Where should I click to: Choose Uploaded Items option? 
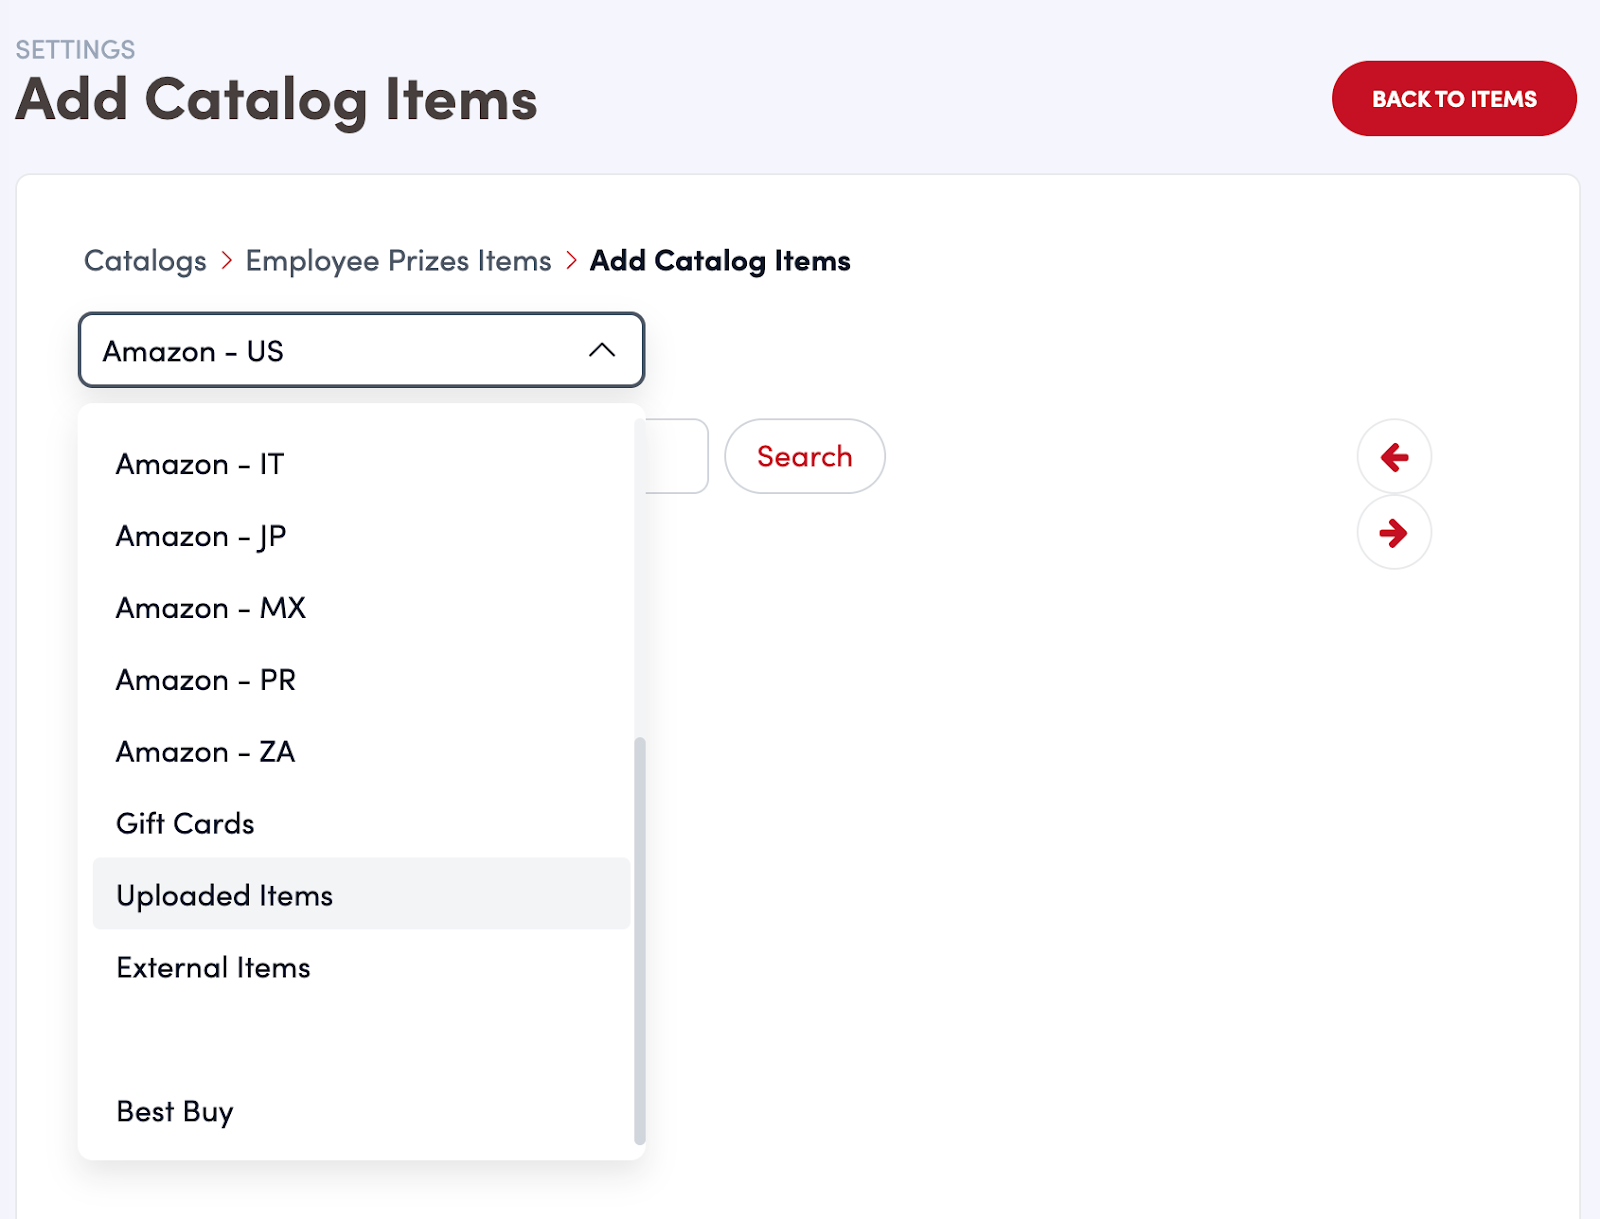coord(225,895)
